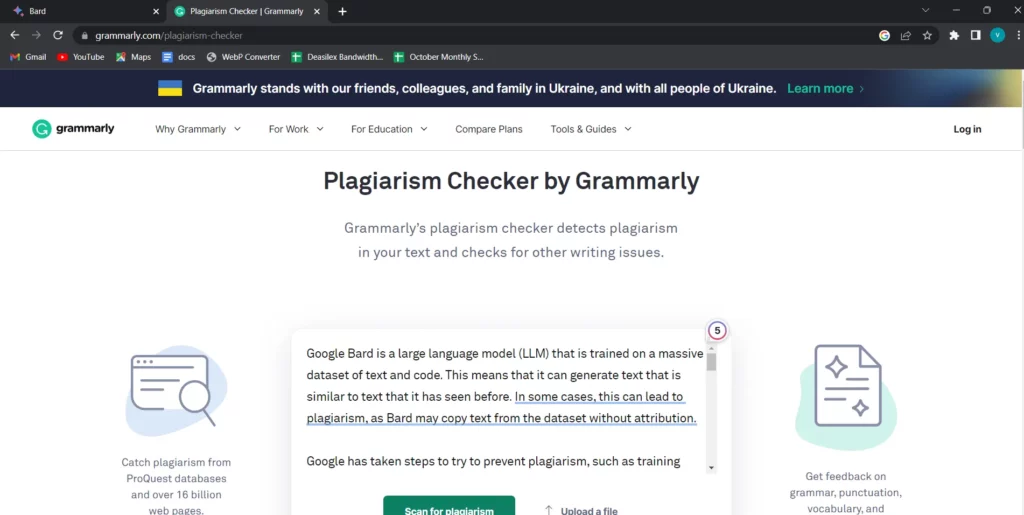
Task: Select the Plagiarism Checker Grammarly tab
Action: (x=246, y=11)
